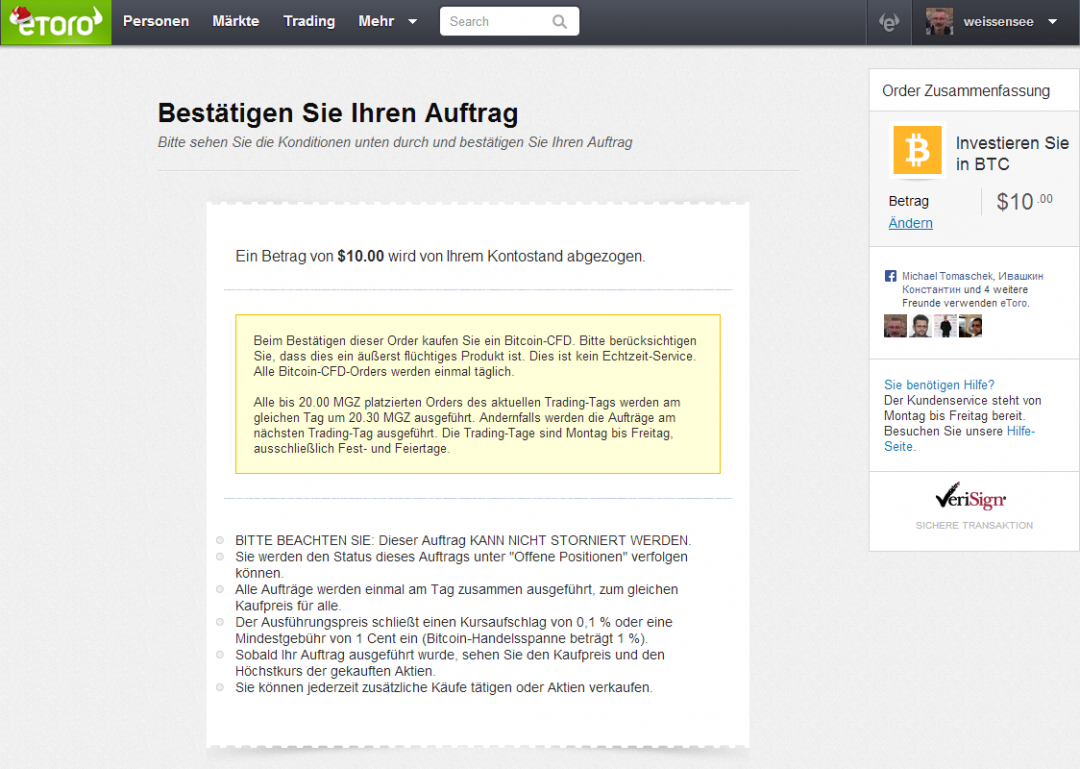Click the magnifier icon in the search box
Viewport: 1080px width, 769px height.
click(x=560, y=22)
